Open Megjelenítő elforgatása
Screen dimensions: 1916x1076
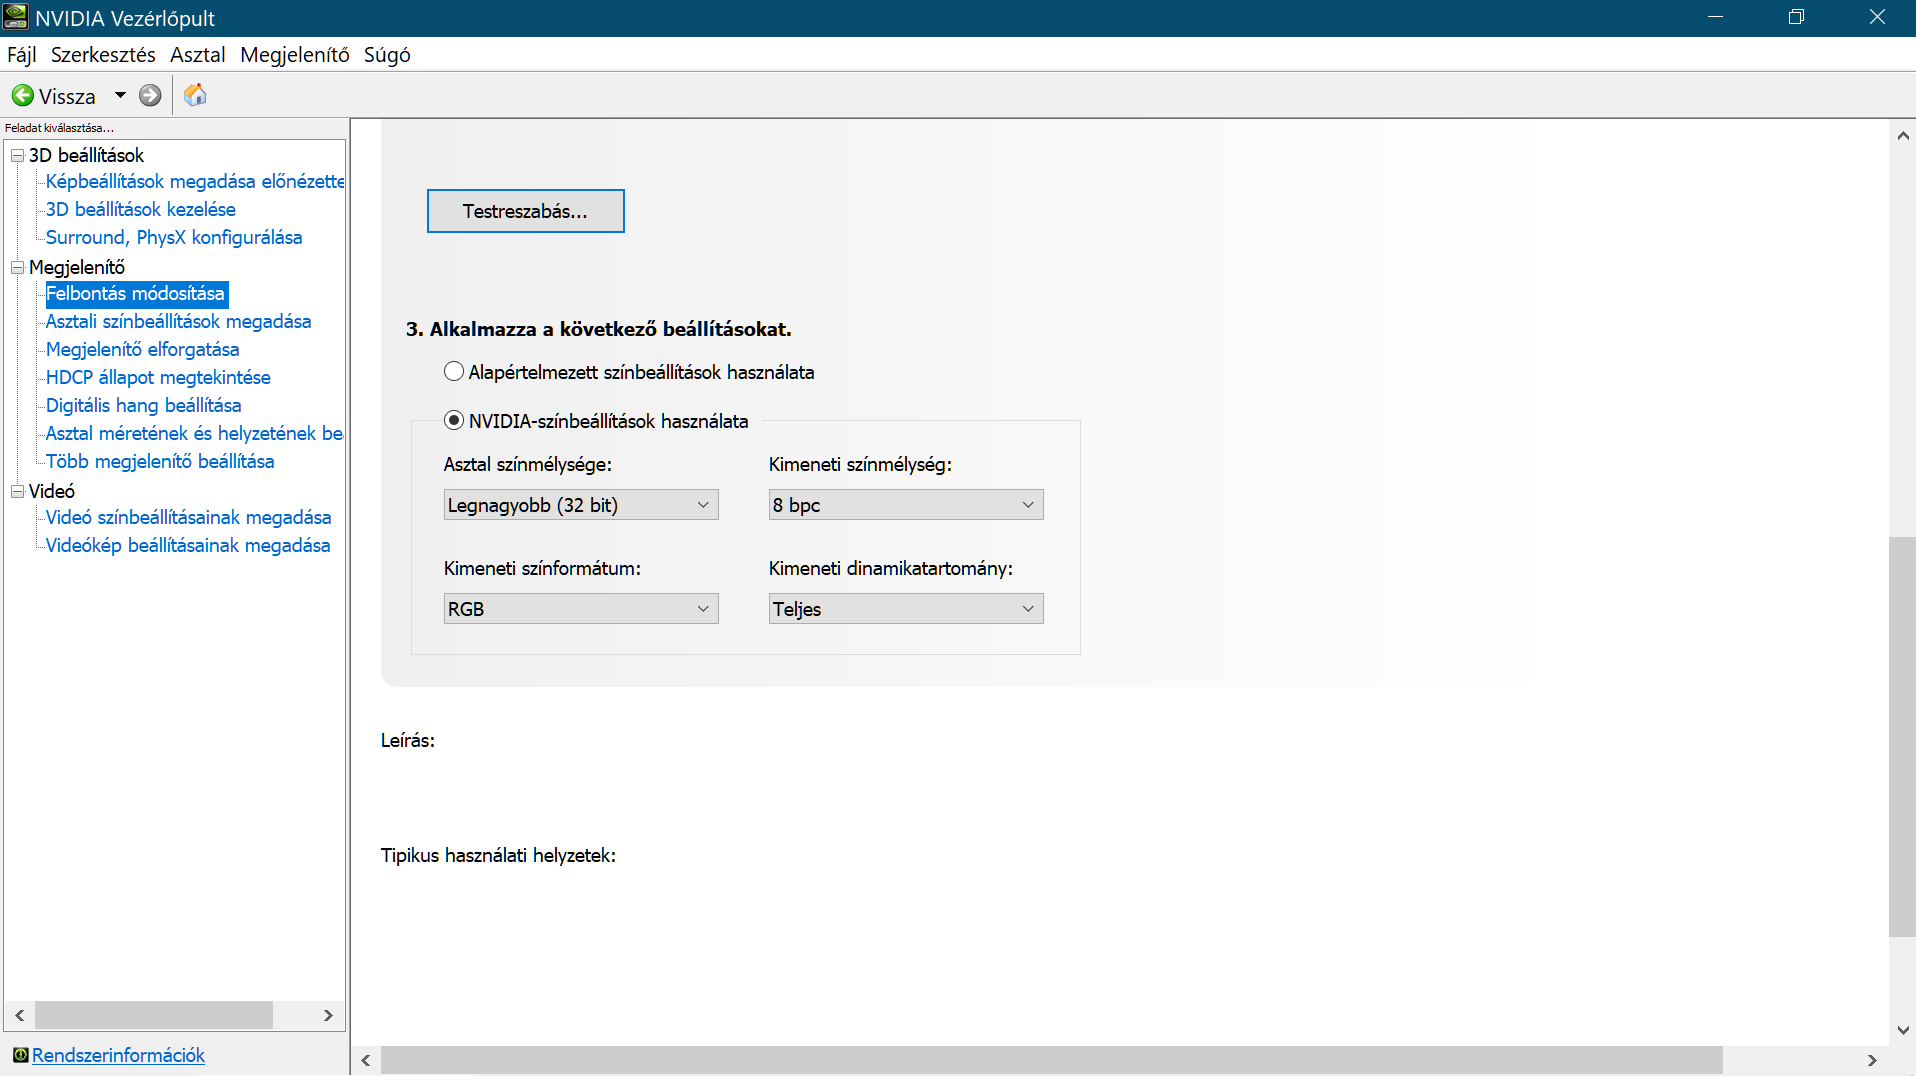[x=143, y=349]
